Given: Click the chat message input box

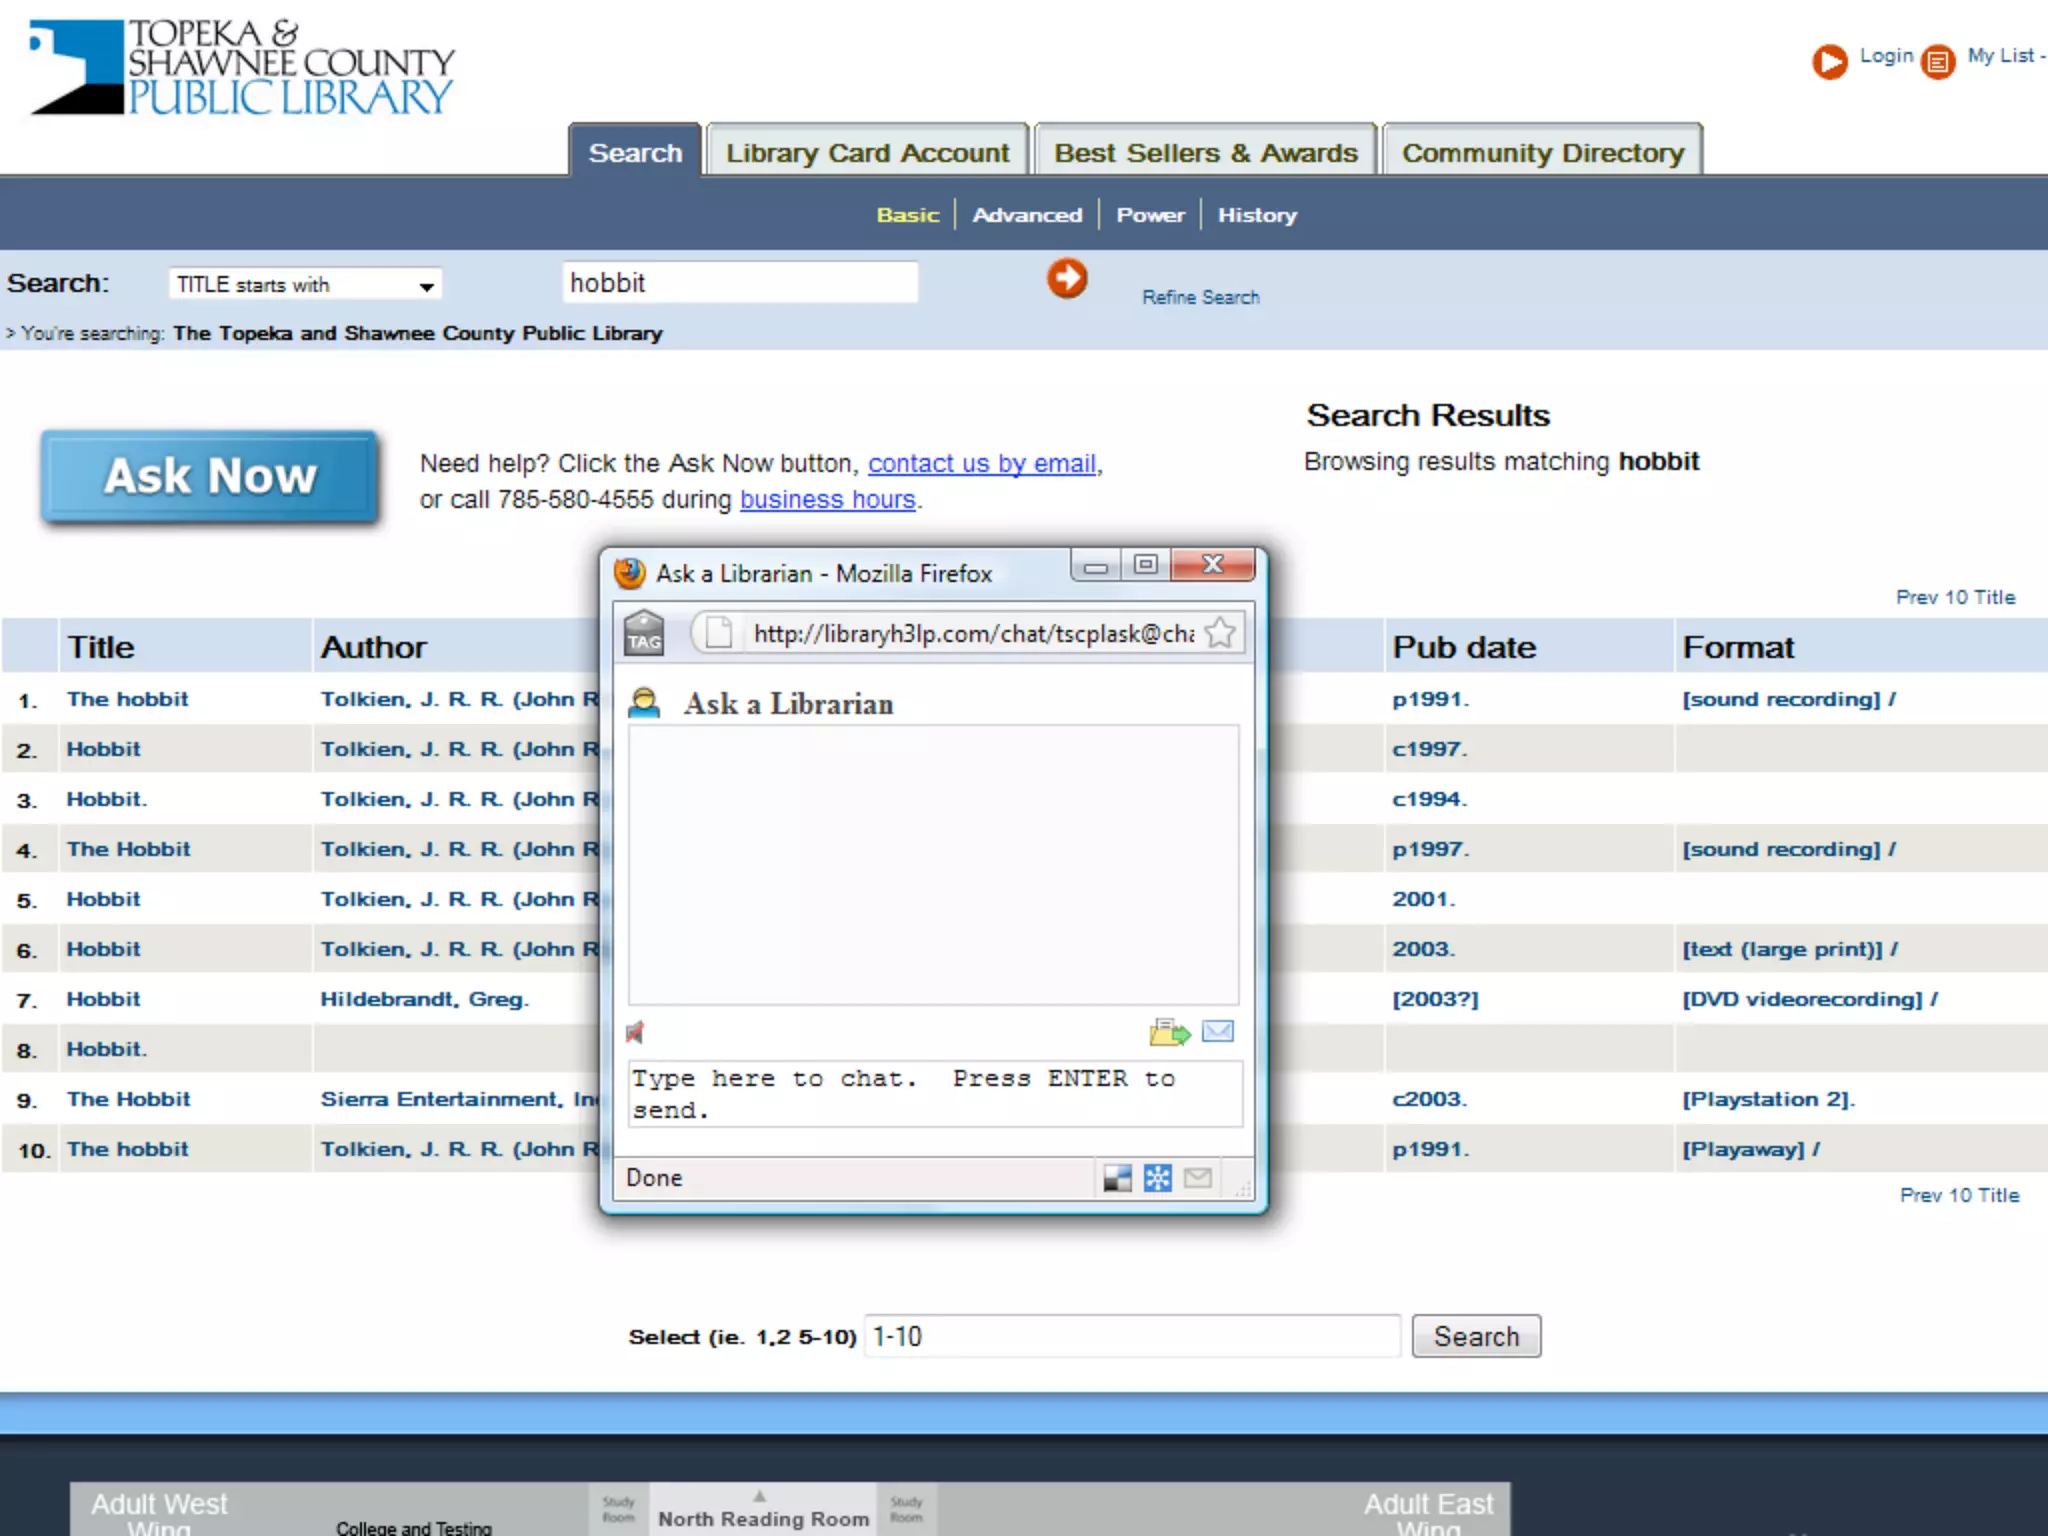Looking at the screenshot, I should coord(934,1094).
